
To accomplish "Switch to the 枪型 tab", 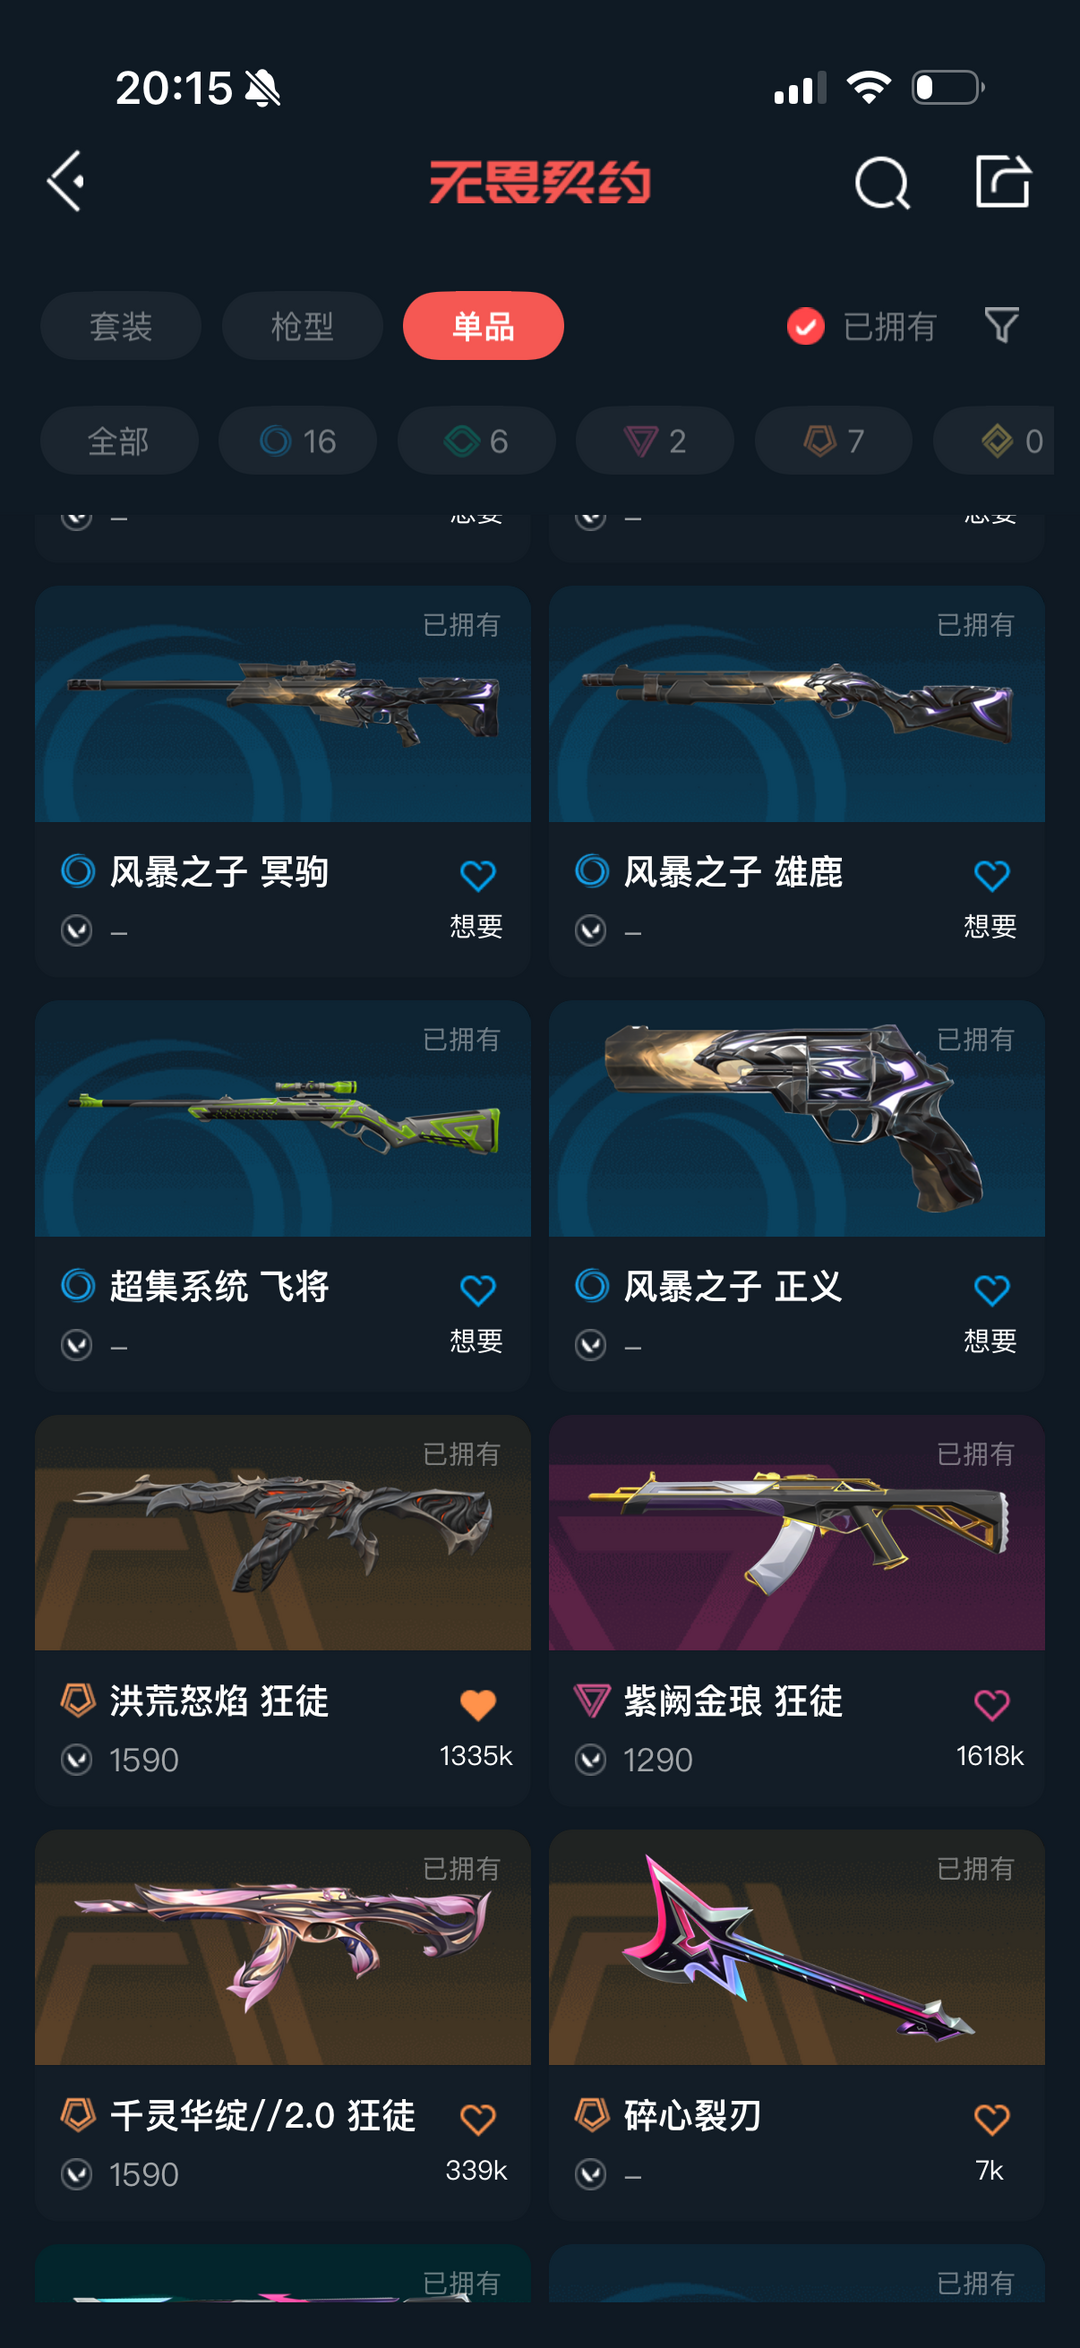I will (x=302, y=326).
